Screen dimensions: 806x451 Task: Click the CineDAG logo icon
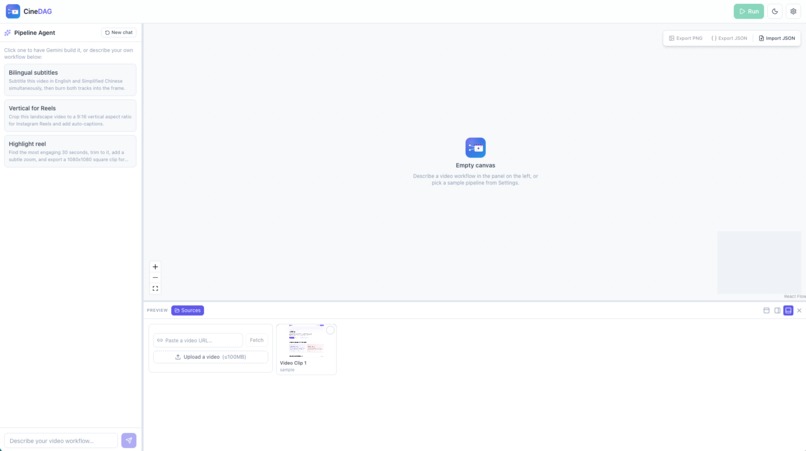pyautogui.click(x=13, y=11)
